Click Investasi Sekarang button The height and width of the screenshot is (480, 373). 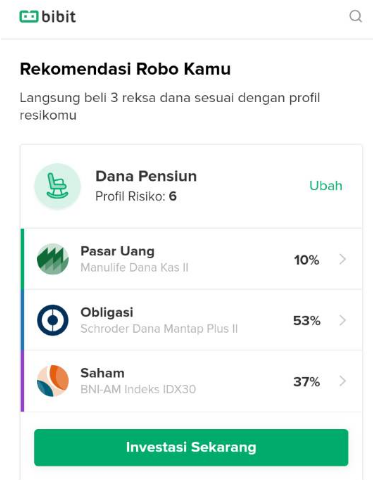coord(191,447)
